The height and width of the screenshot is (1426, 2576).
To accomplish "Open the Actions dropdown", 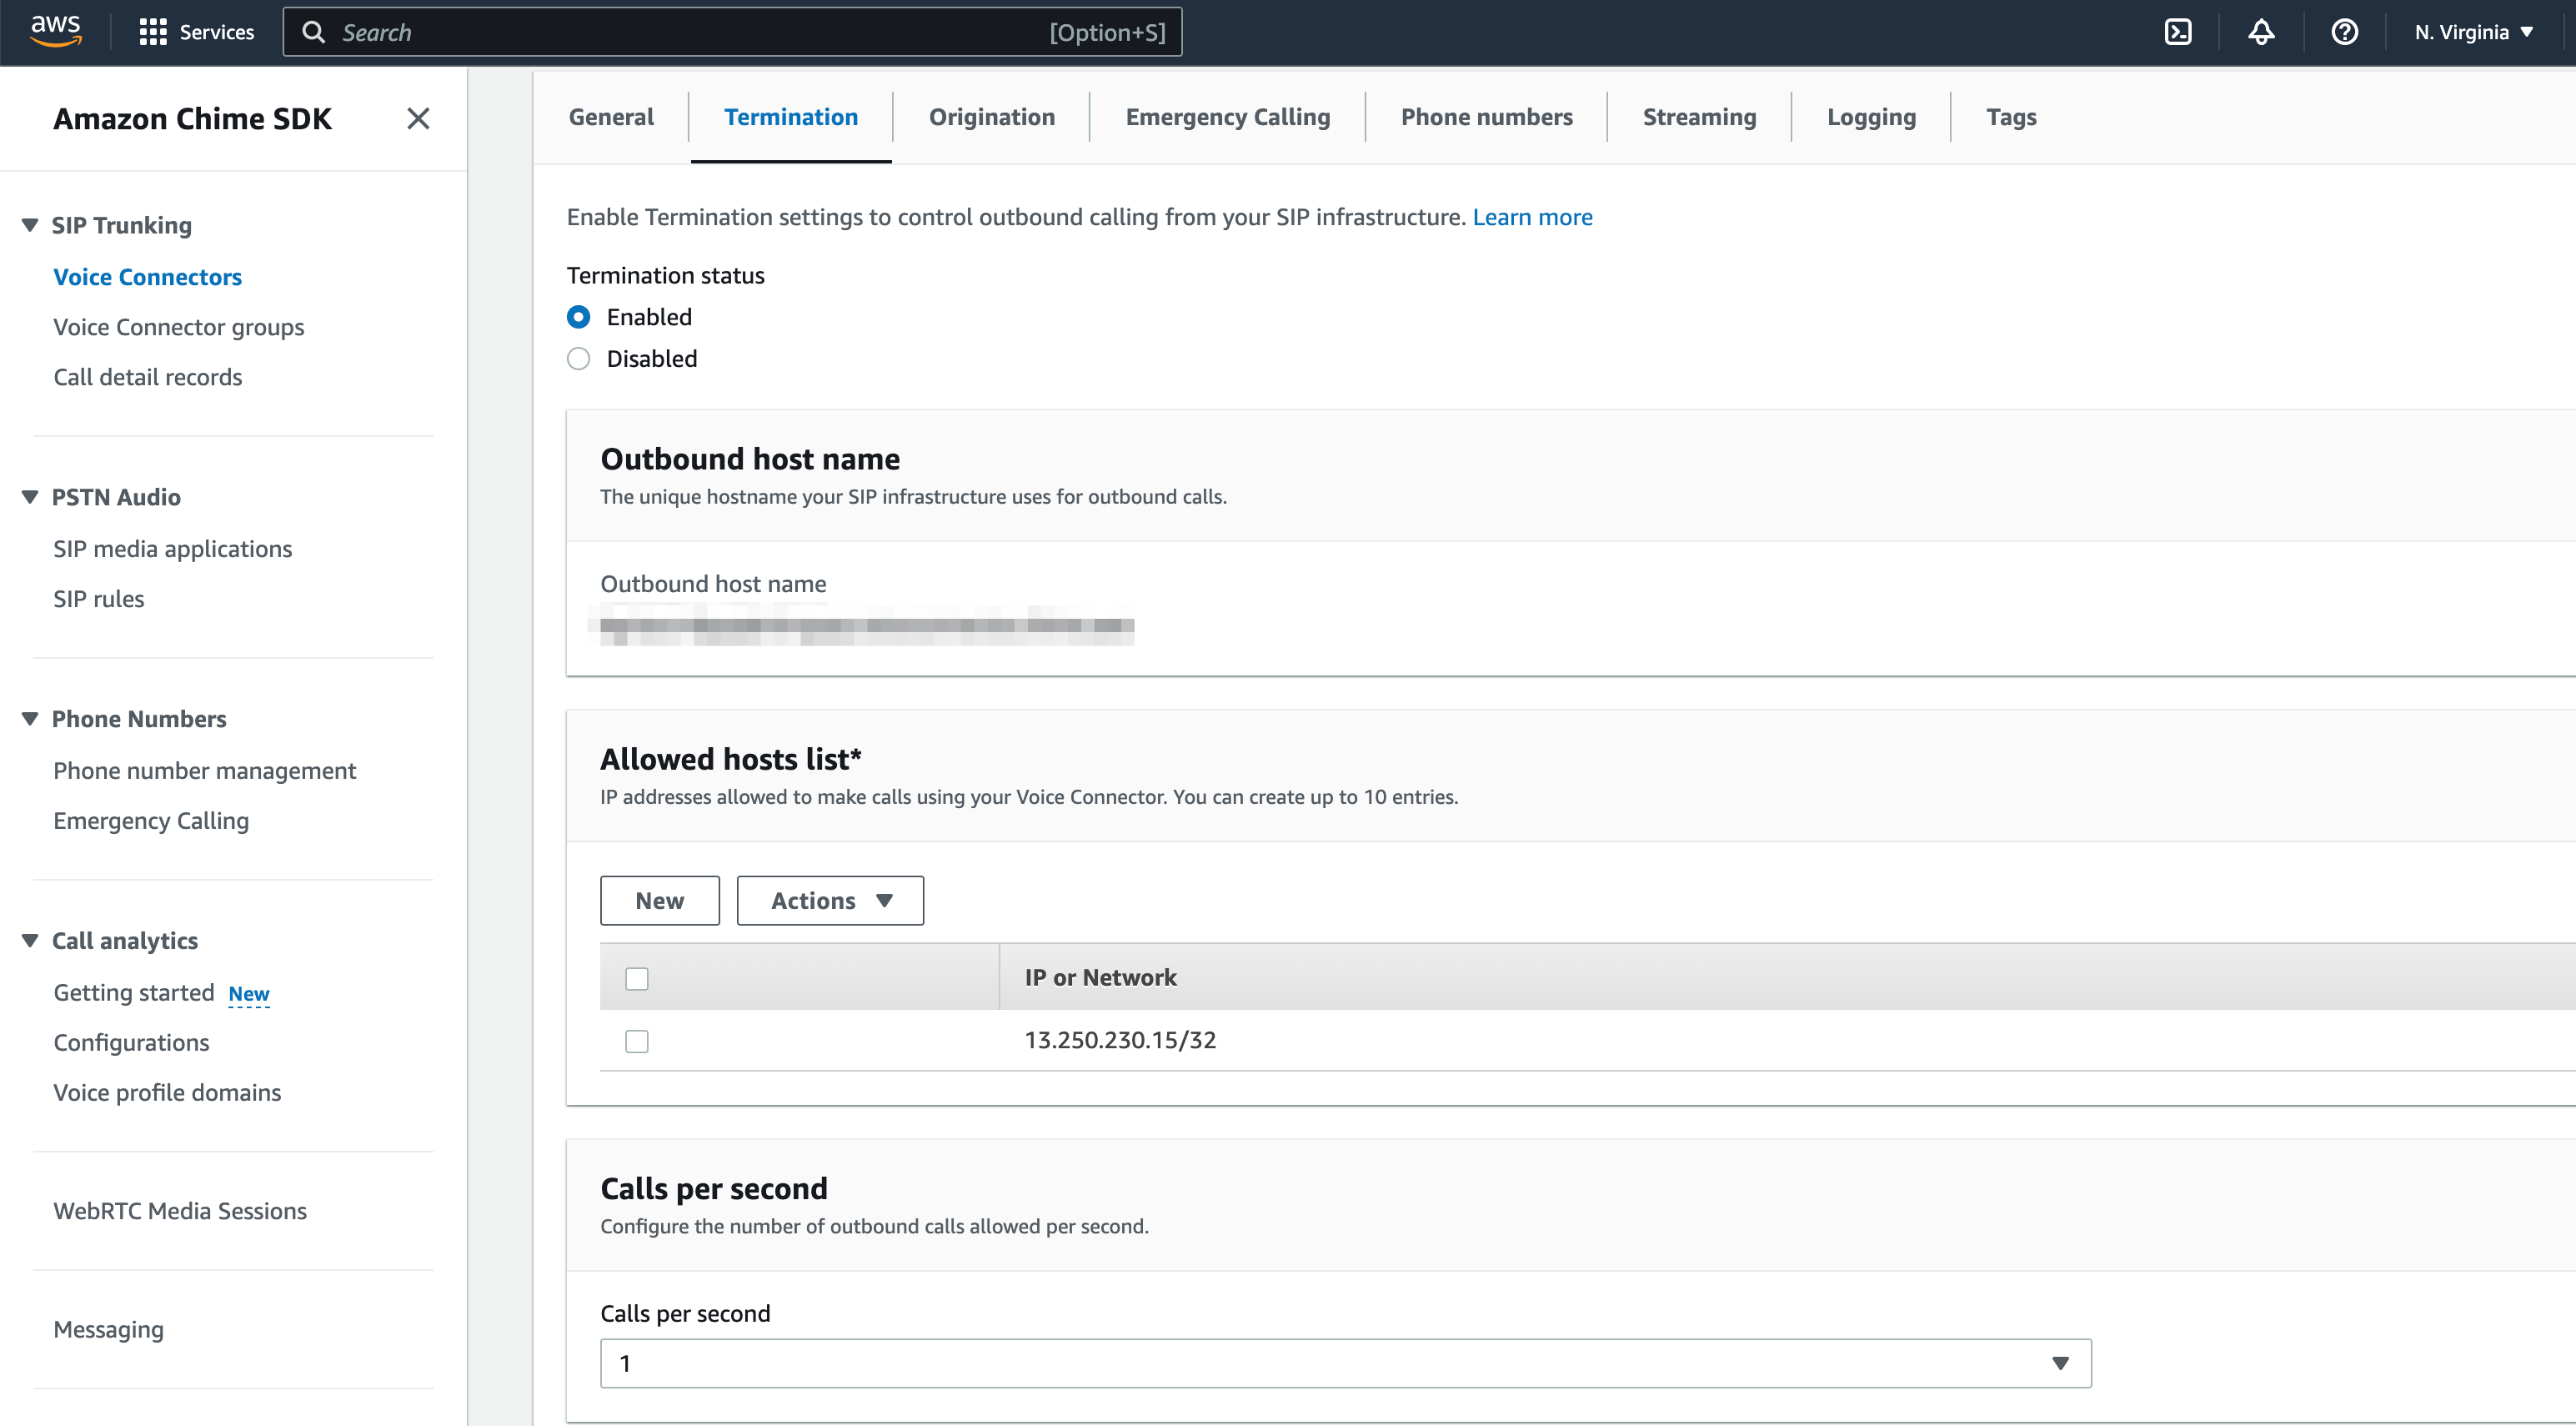I will (x=830, y=900).
